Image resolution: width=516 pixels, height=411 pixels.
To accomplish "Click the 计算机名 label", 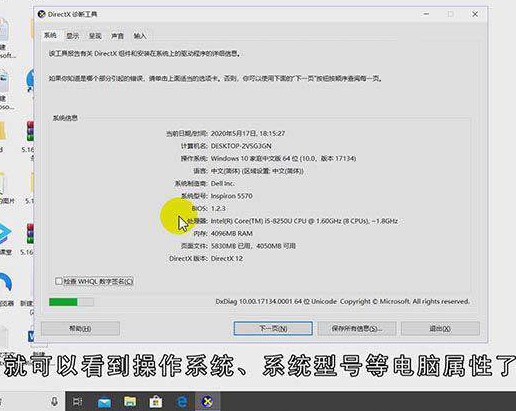I will coord(194,146).
